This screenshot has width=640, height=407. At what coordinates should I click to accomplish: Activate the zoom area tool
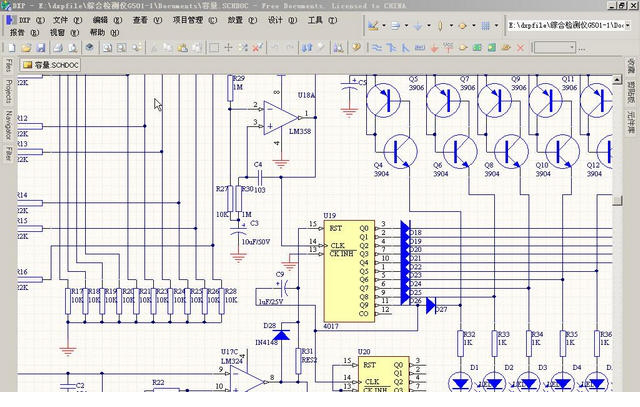click(122, 48)
